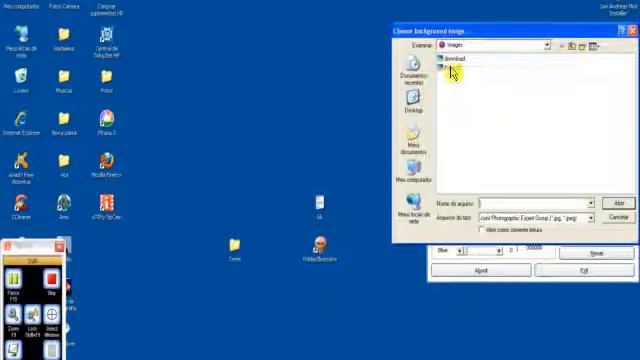The height and width of the screenshot is (360, 640).
Task: Open Documentos recentes in dialog sidebar
Action: (413, 70)
